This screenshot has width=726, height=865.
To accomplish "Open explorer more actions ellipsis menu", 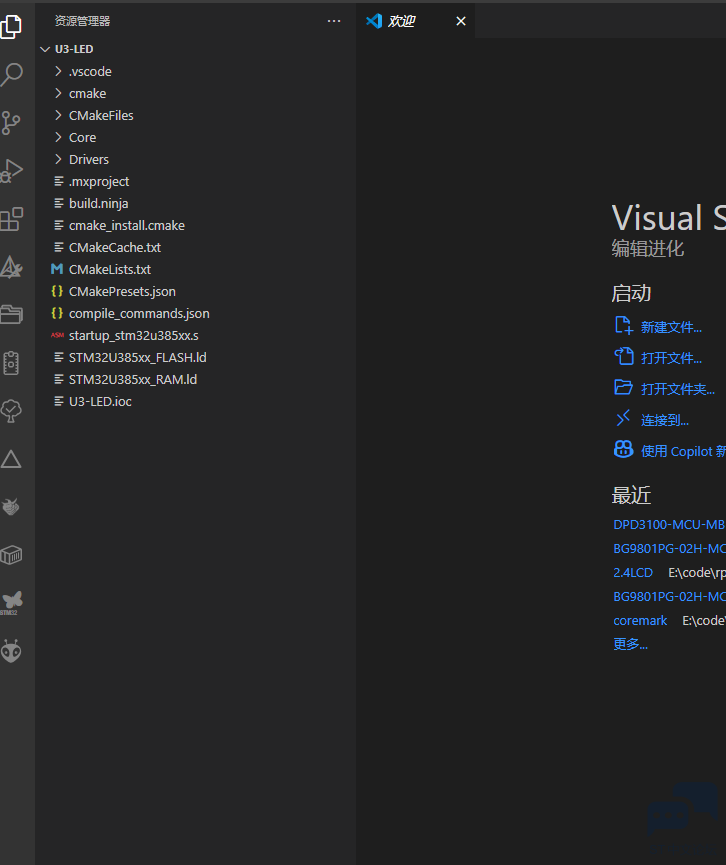I will tap(334, 21).
